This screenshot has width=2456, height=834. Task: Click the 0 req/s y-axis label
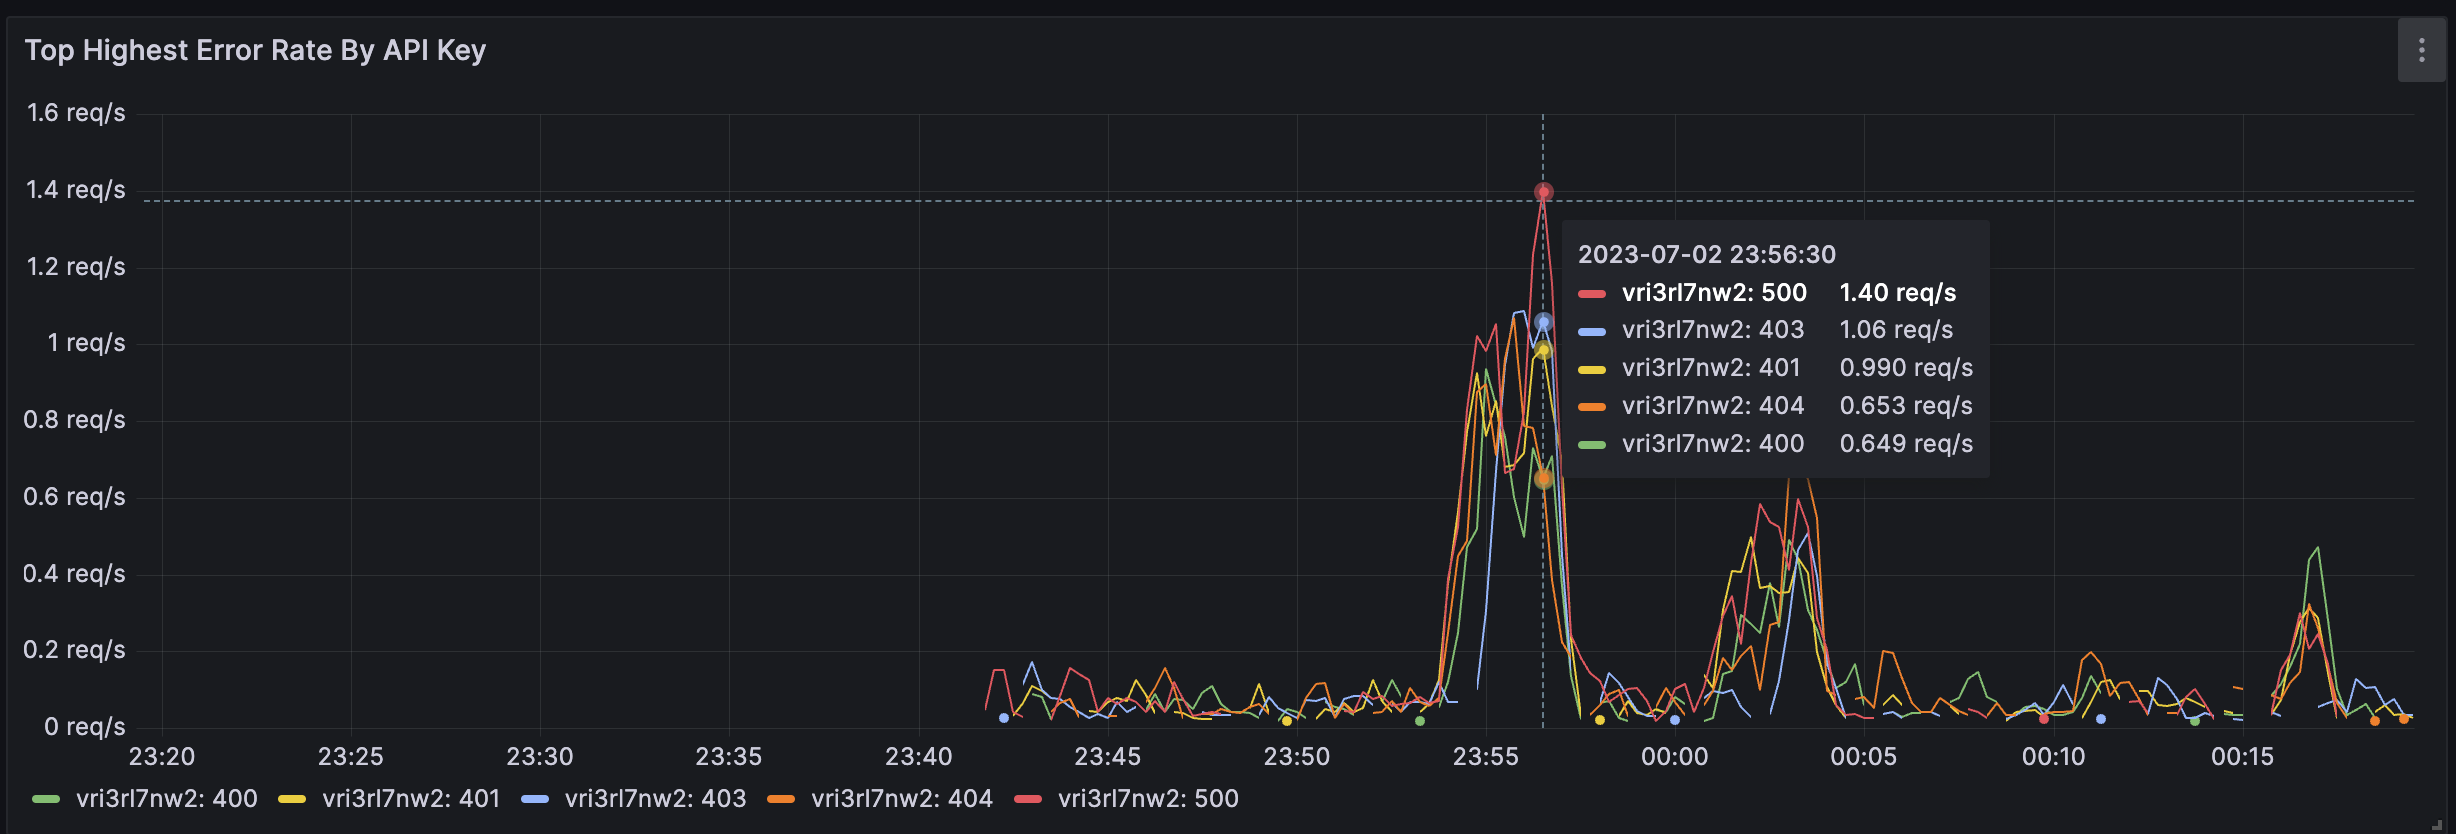[85, 727]
